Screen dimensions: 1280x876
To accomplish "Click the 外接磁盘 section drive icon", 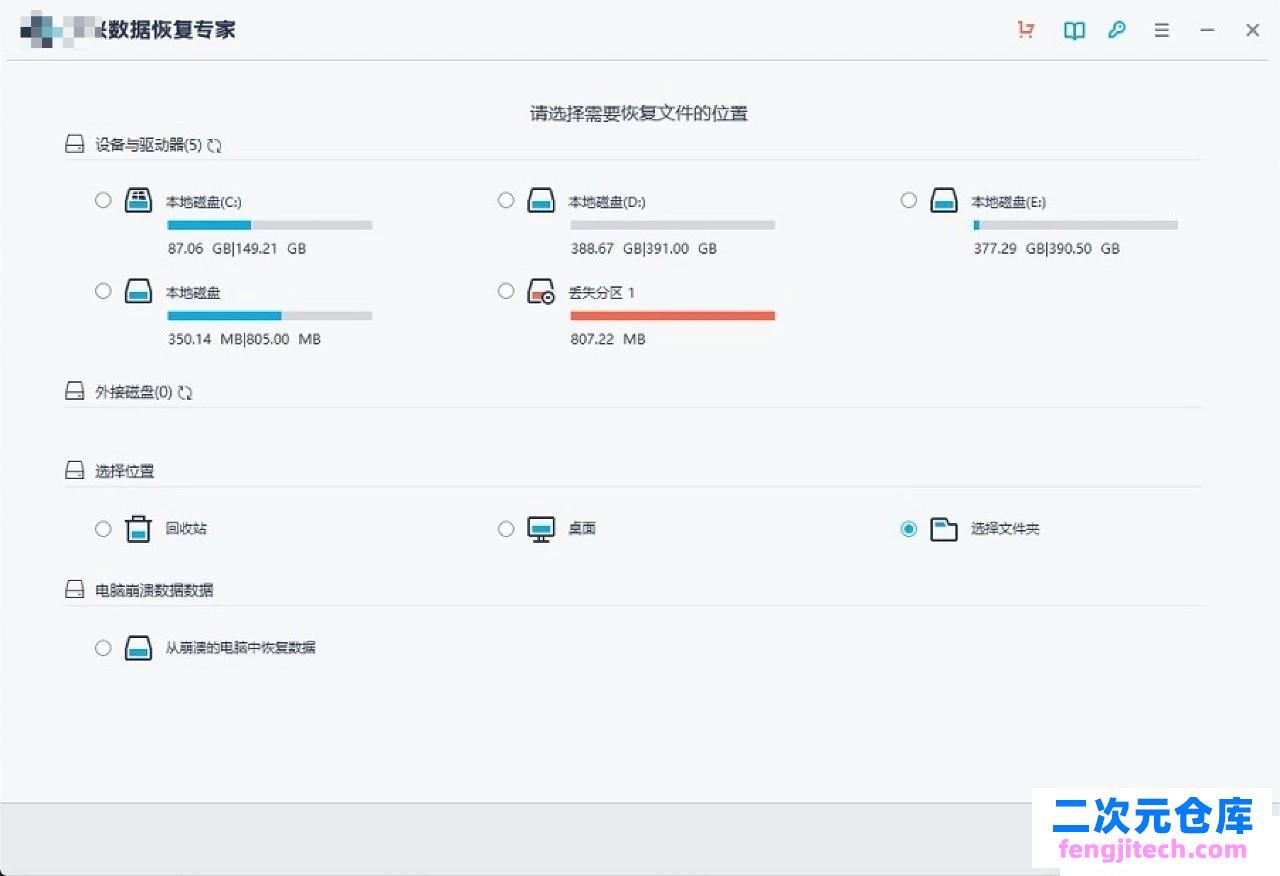I will pos(74,392).
